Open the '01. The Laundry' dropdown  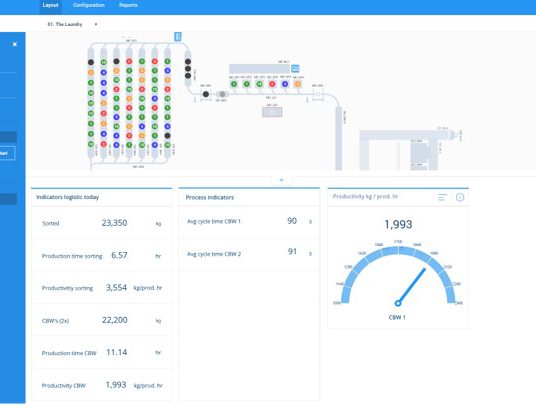[x=72, y=24]
